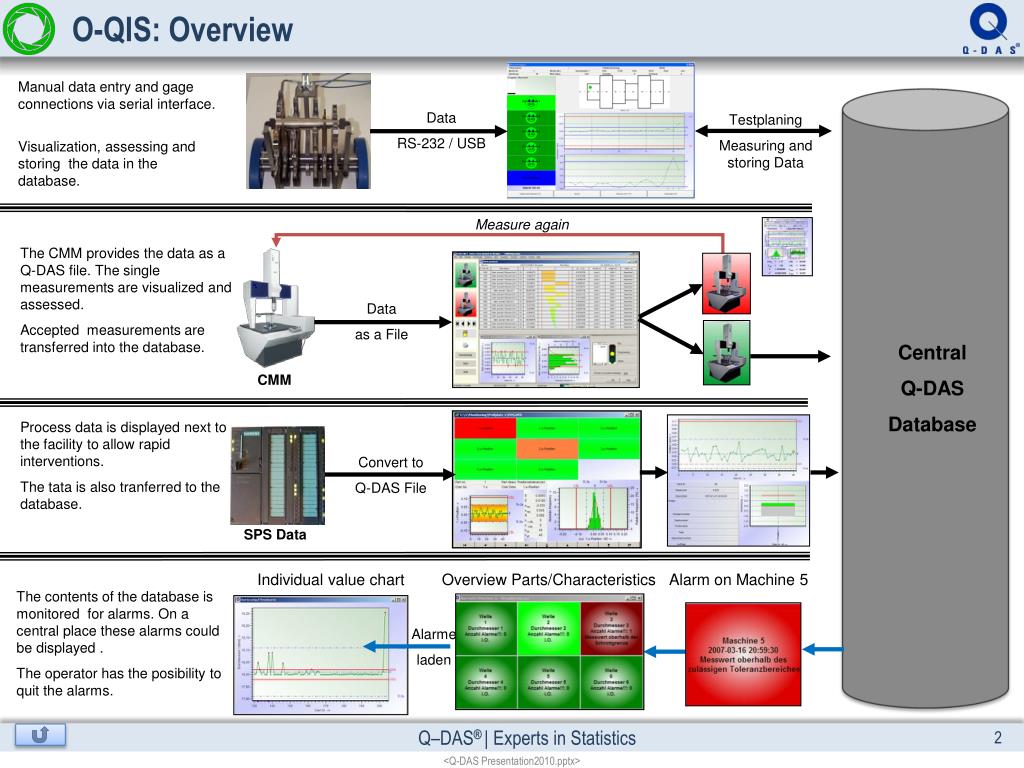Click the 'Q–DAS | Experts in Statistics' footer text
The image size is (1024, 768).
526,738
